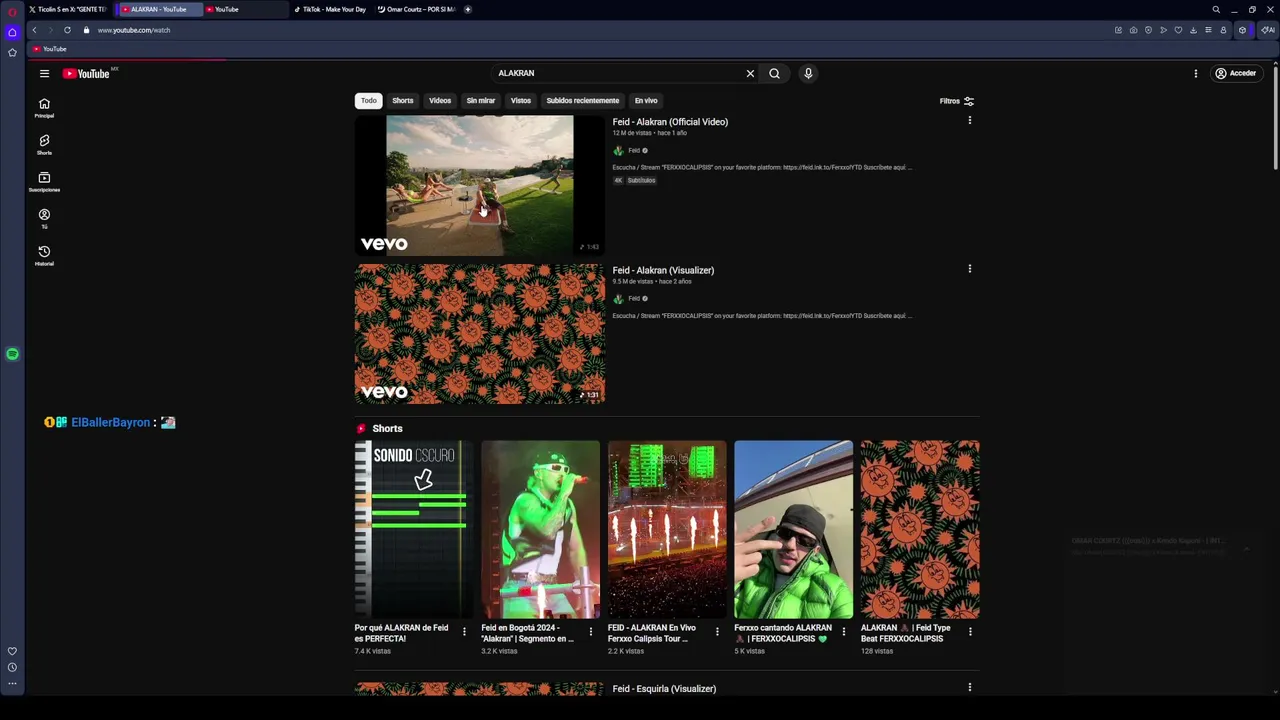Open more options for Alakran (Visualizer)
This screenshot has width=1280, height=720.
tap(969, 269)
